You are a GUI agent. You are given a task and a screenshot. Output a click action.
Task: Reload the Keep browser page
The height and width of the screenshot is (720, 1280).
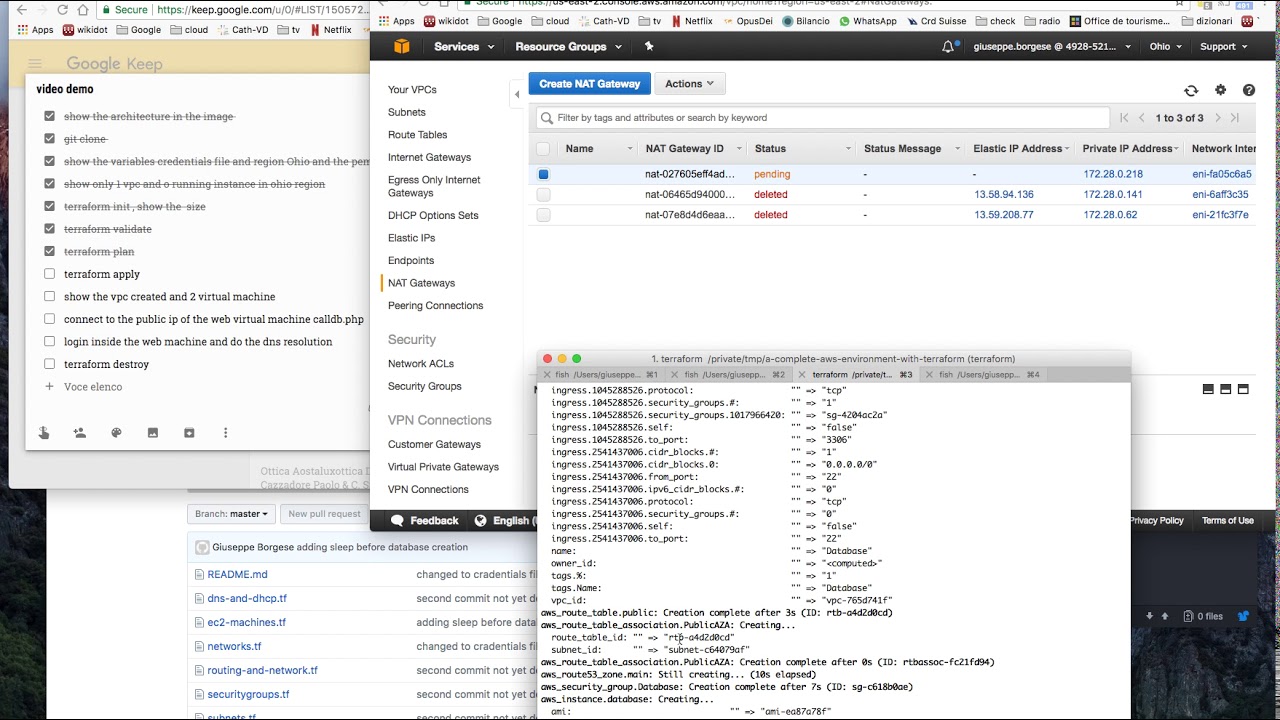(62, 10)
